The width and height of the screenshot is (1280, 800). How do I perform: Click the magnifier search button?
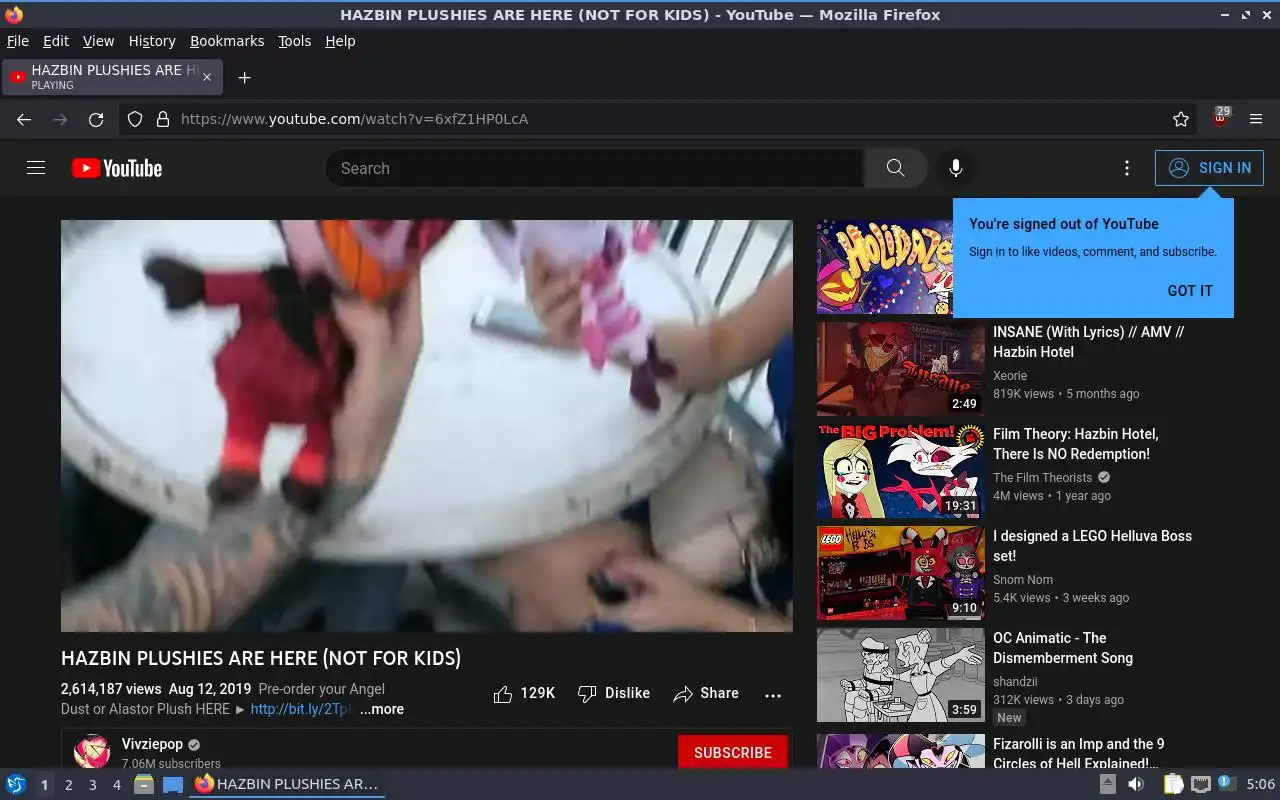tap(895, 168)
